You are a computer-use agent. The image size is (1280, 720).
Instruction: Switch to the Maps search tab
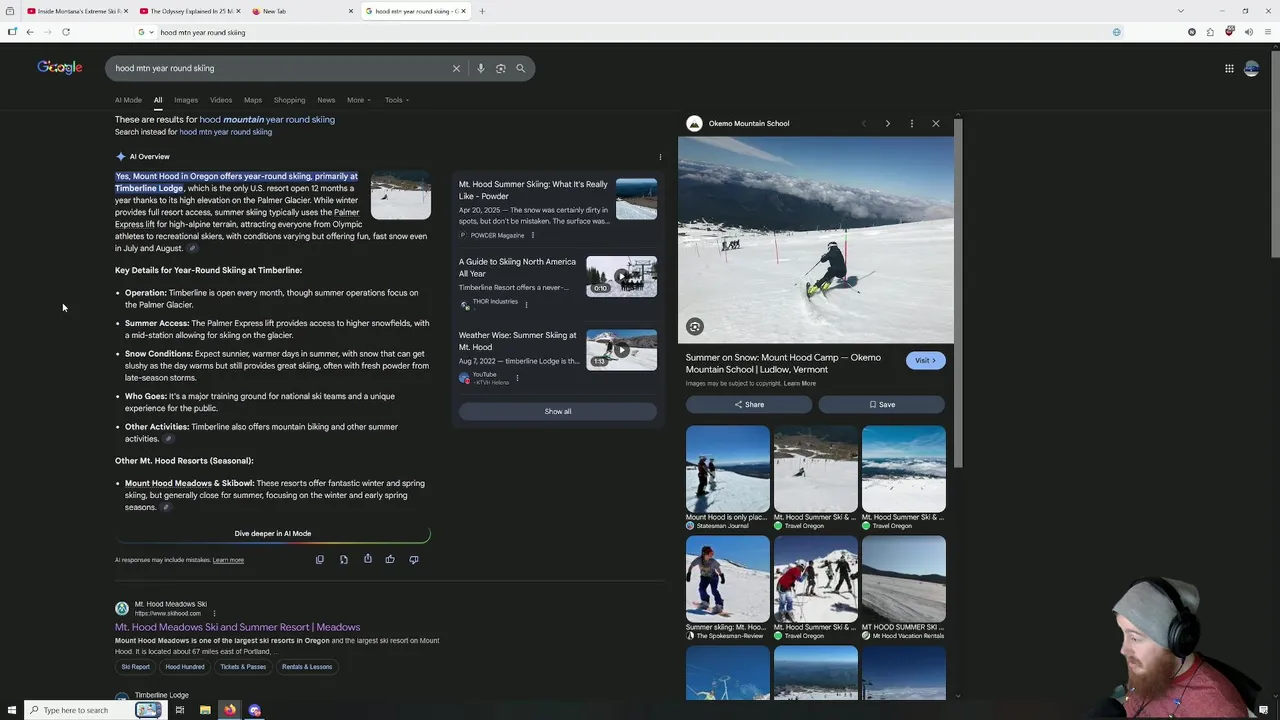[253, 100]
